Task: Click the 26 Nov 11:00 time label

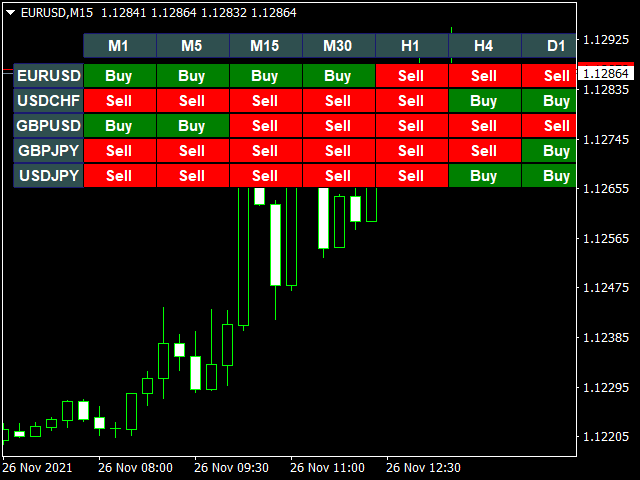Action: coord(327,468)
